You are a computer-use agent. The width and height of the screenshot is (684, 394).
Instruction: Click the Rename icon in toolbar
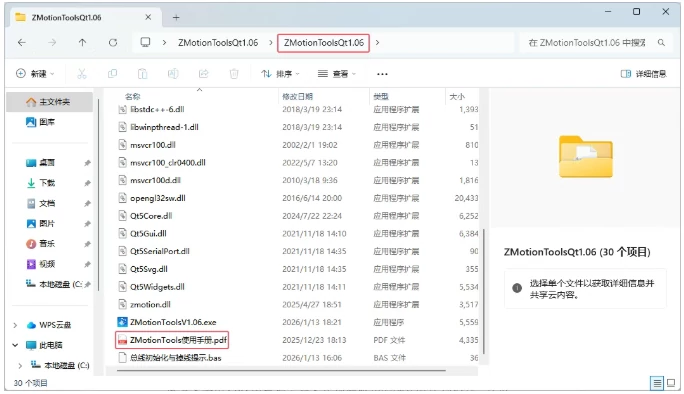point(173,74)
